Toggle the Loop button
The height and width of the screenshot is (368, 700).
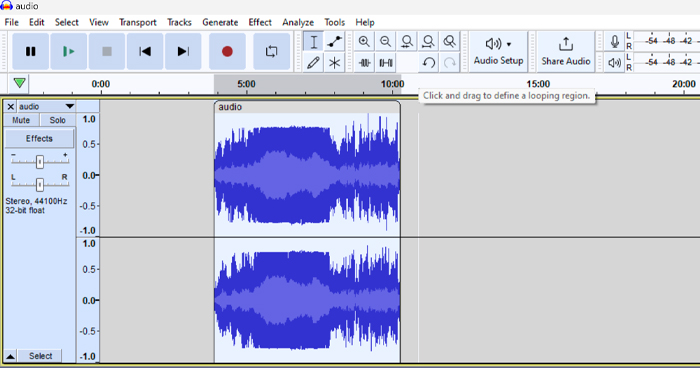(x=271, y=51)
